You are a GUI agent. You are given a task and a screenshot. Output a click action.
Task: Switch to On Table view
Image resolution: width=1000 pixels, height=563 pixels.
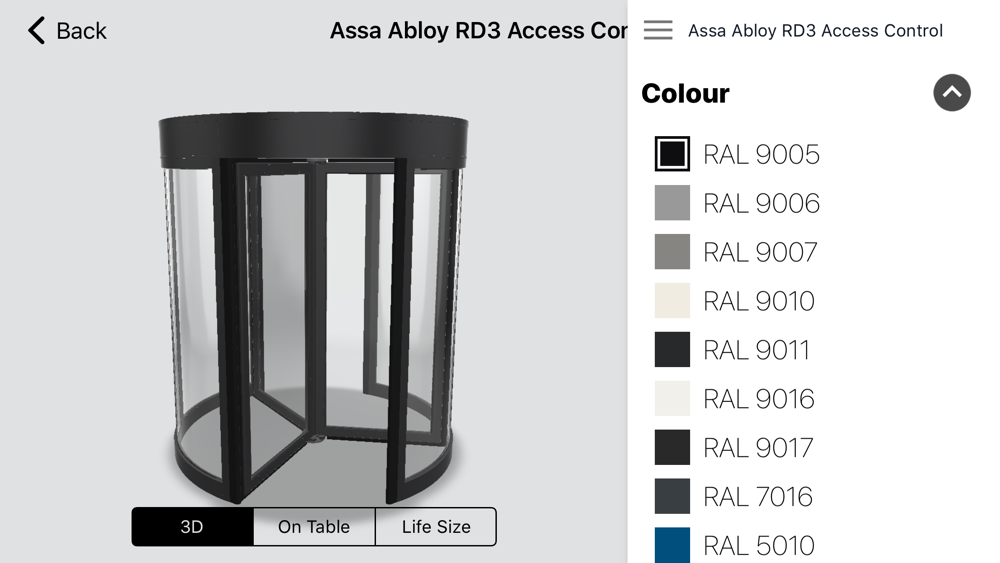[314, 527]
